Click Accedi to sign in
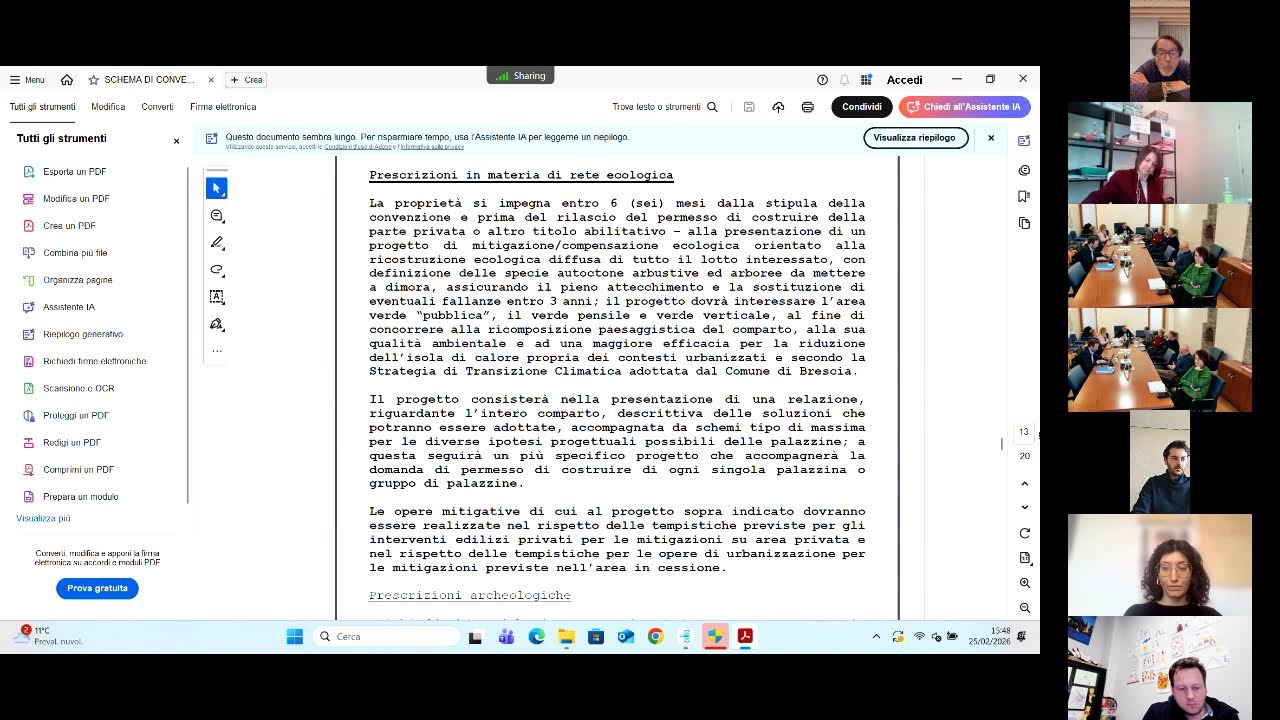 pyautogui.click(x=904, y=80)
